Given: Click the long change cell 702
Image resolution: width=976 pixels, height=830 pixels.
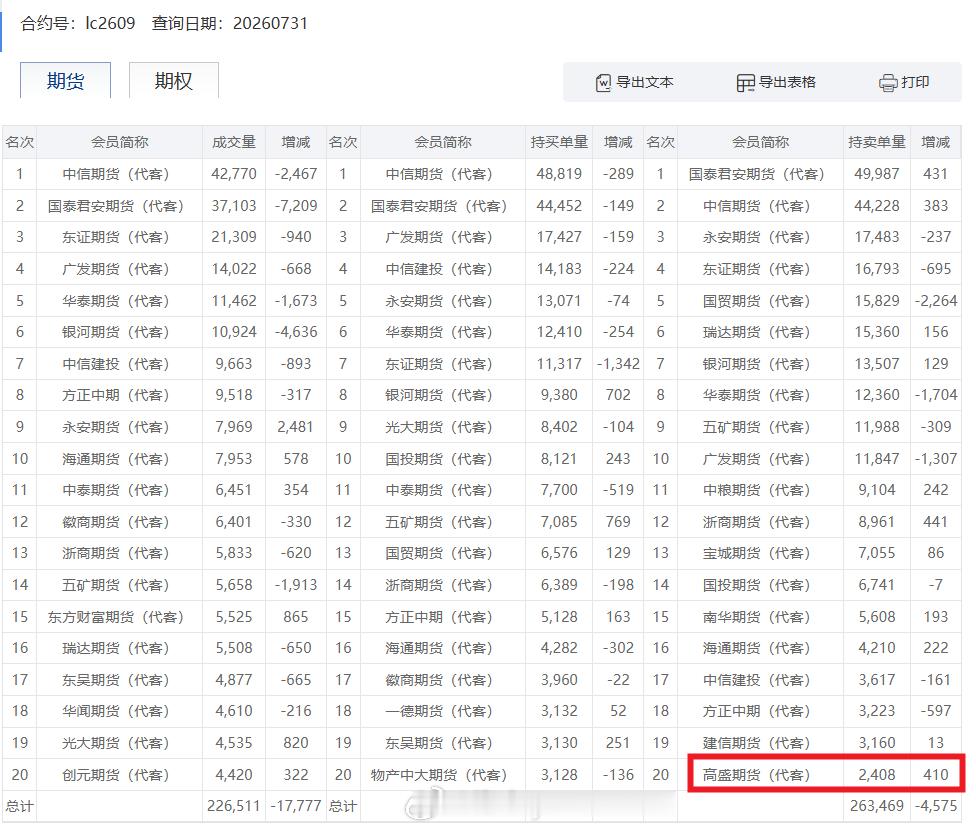Looking at the screenshot, I should (618, 395).
